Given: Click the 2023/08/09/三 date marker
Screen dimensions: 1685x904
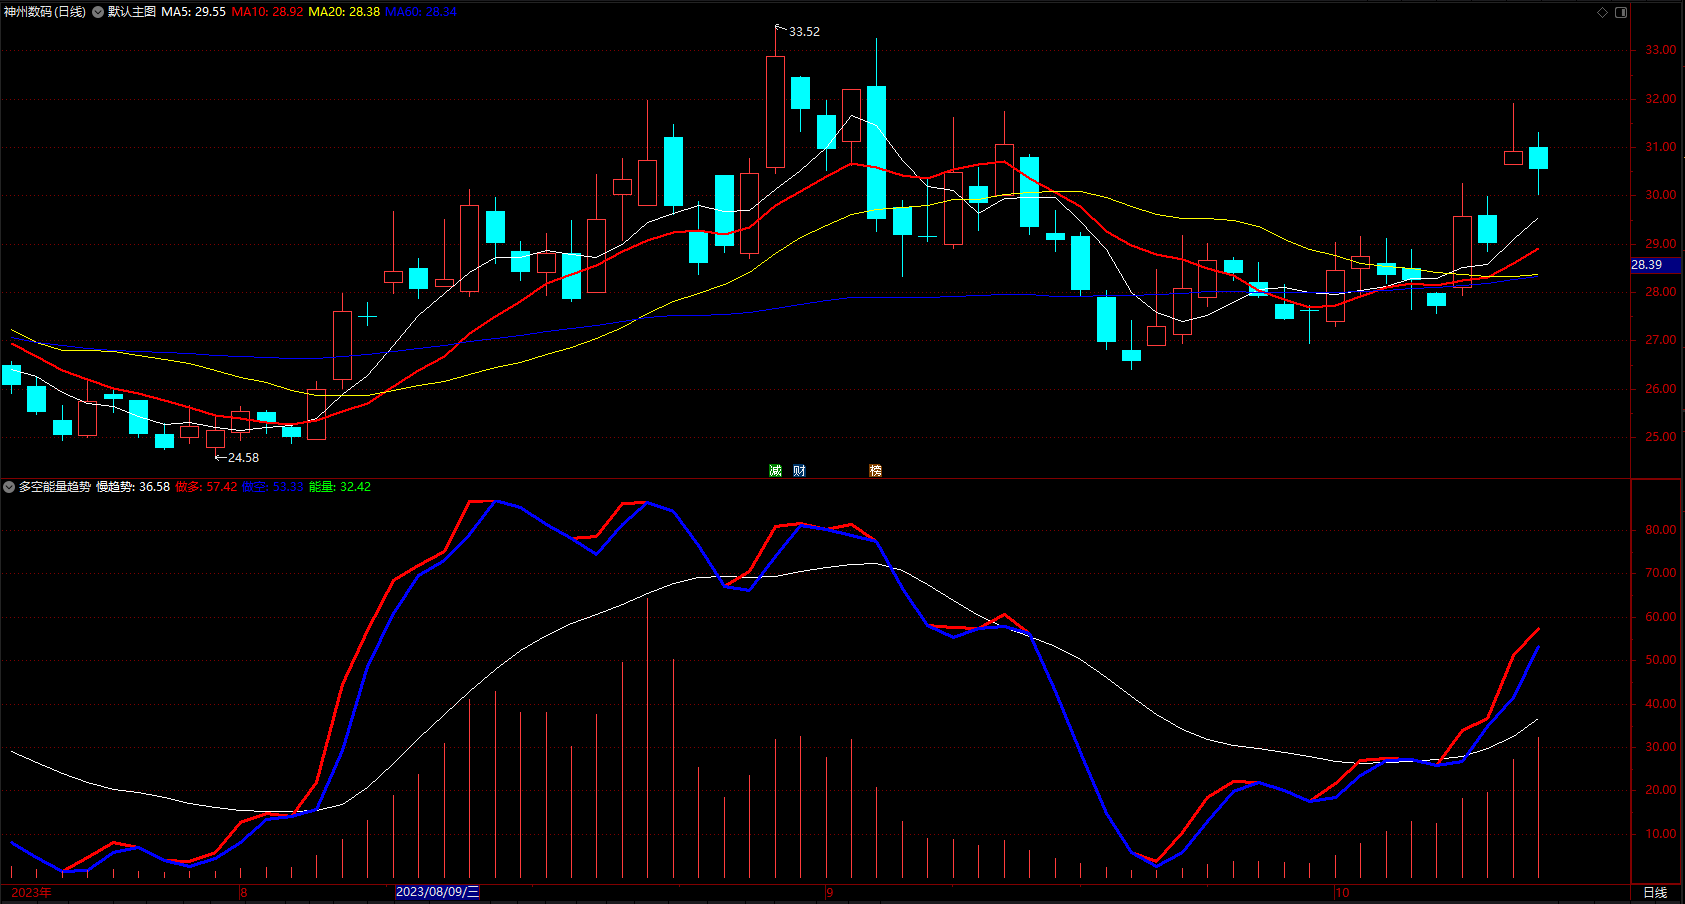Looking at the screenshot, I should tap(437, 892).
